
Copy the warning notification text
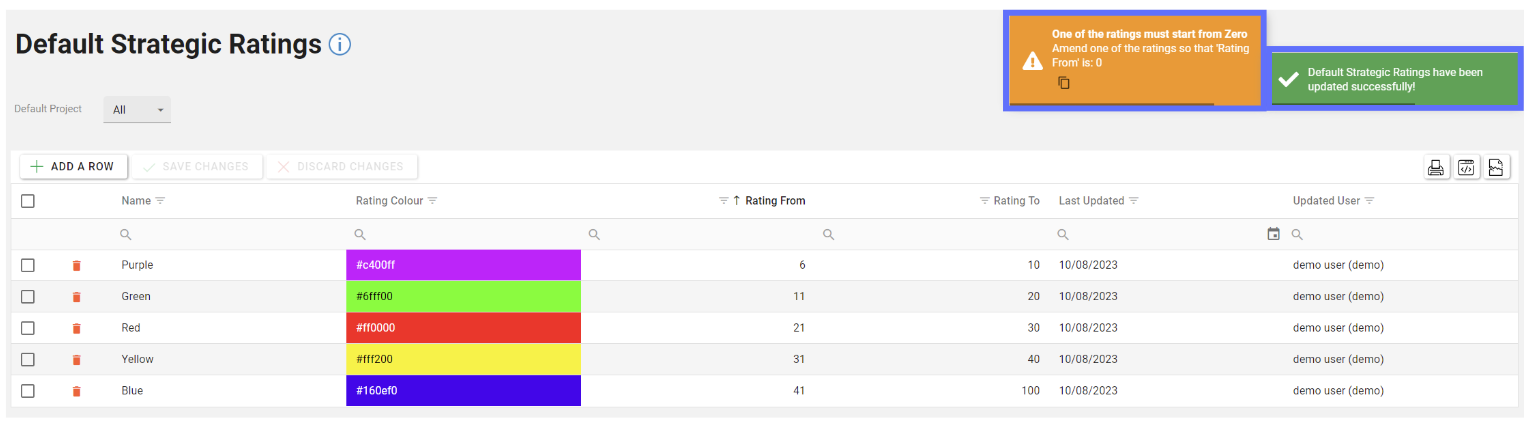coord(1064,83)
